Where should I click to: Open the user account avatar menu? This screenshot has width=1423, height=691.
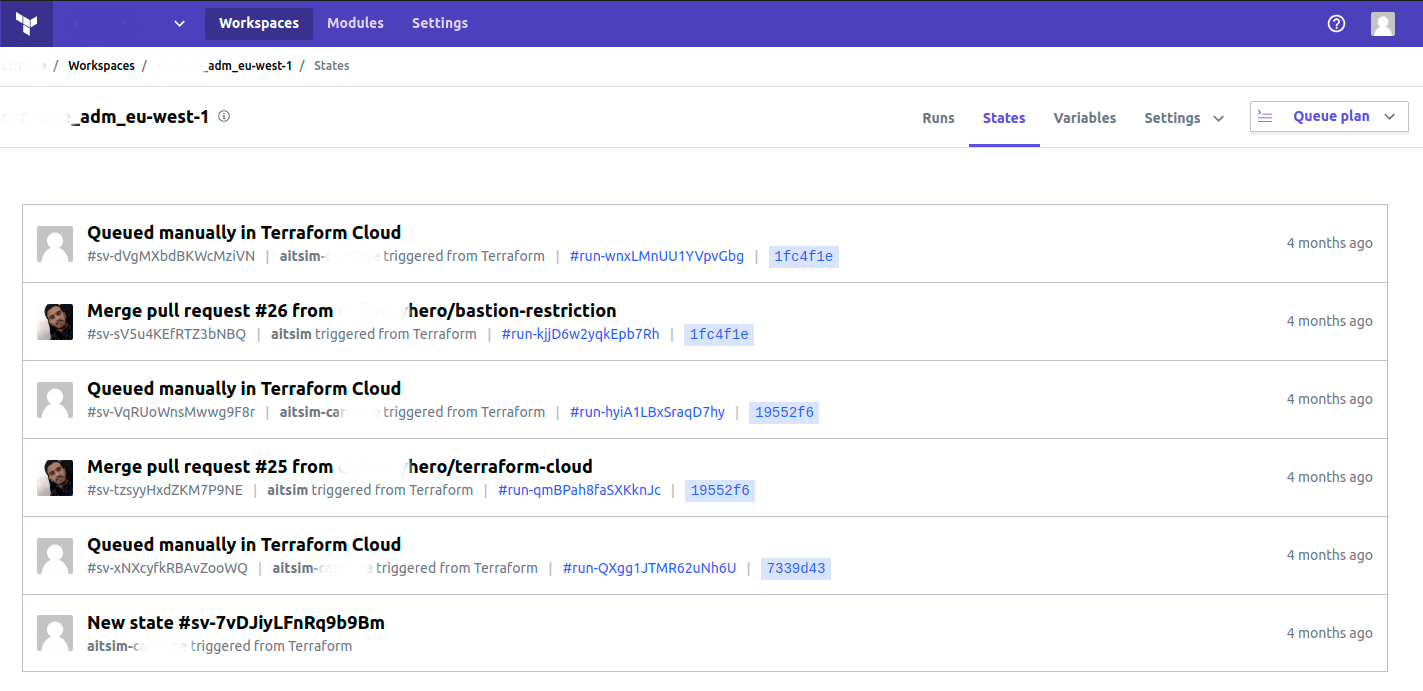pyautogui.click(x=1383, y=24)
